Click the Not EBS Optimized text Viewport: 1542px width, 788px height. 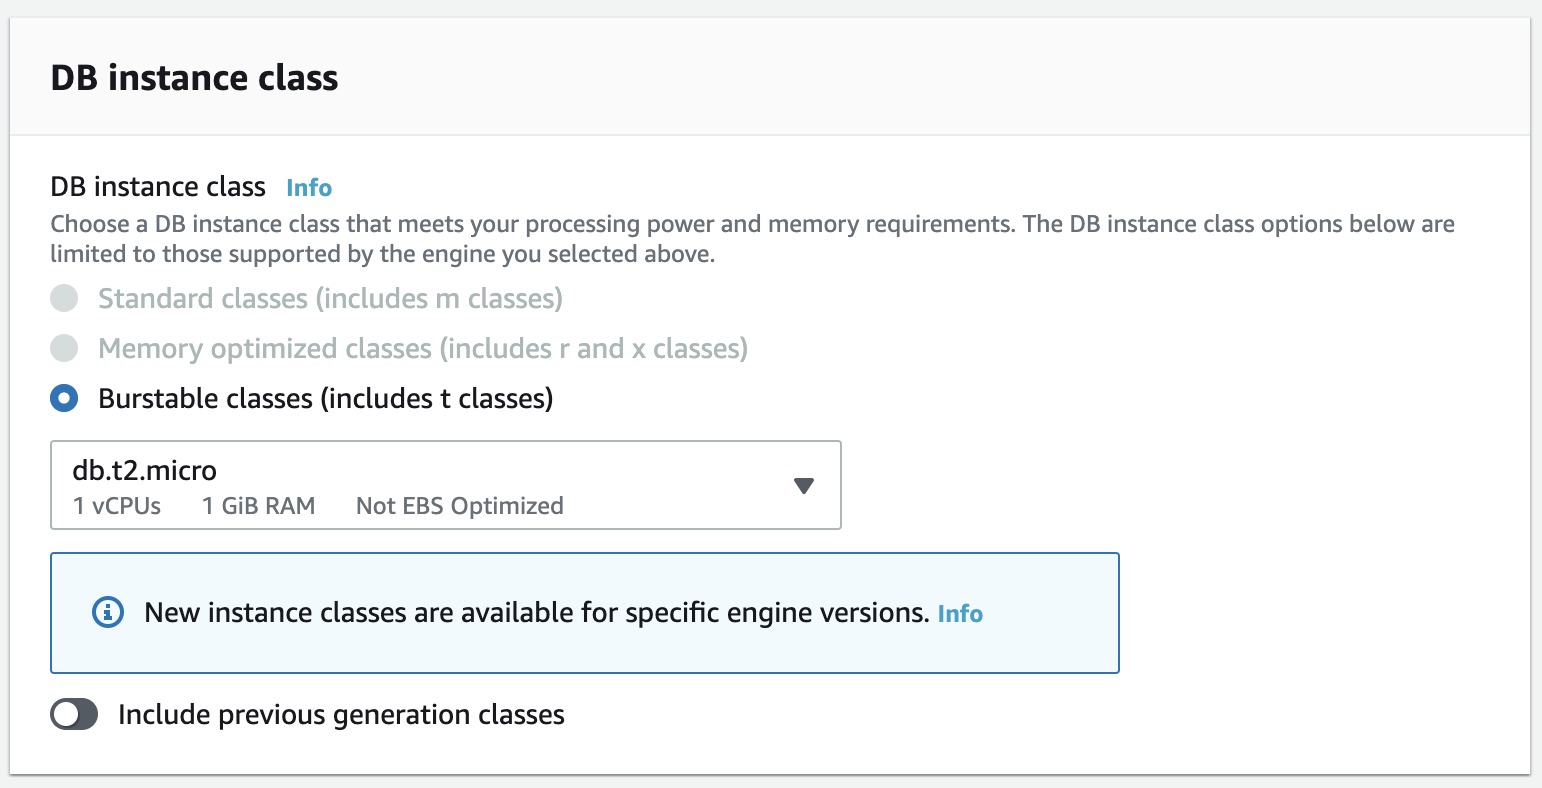pos(459,505)
